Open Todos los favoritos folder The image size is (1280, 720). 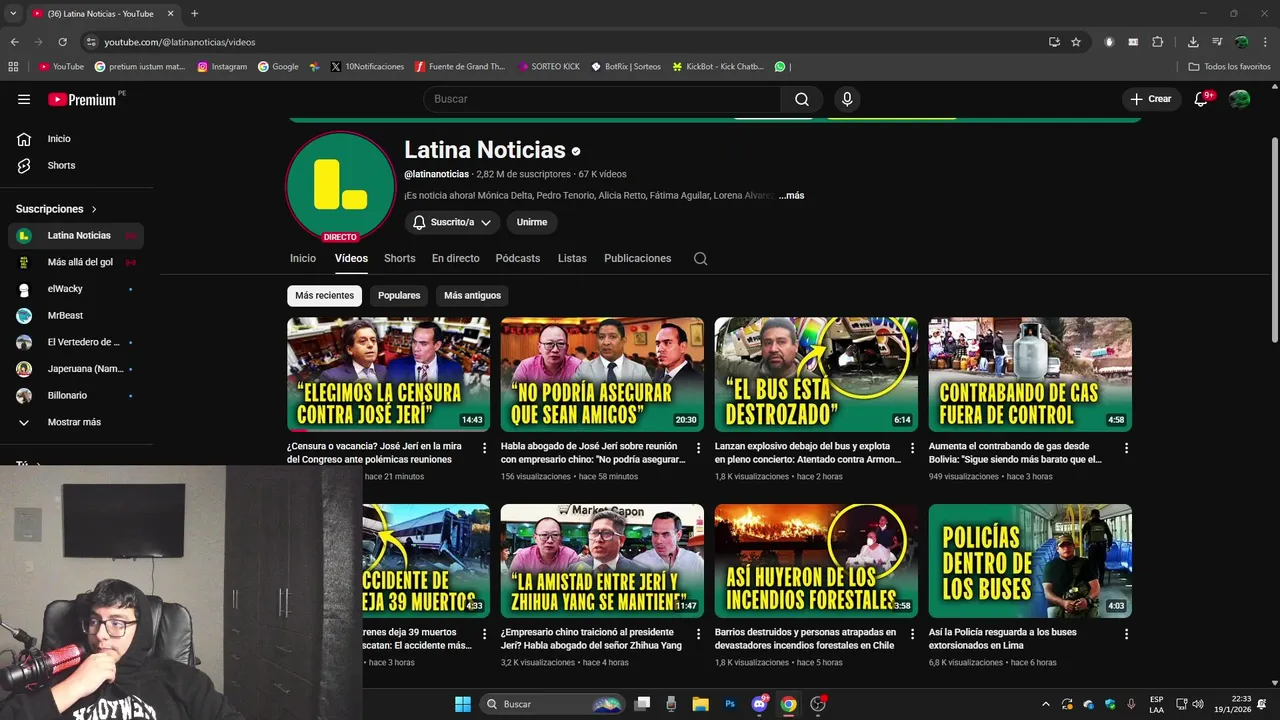[x=1229, y=67]
